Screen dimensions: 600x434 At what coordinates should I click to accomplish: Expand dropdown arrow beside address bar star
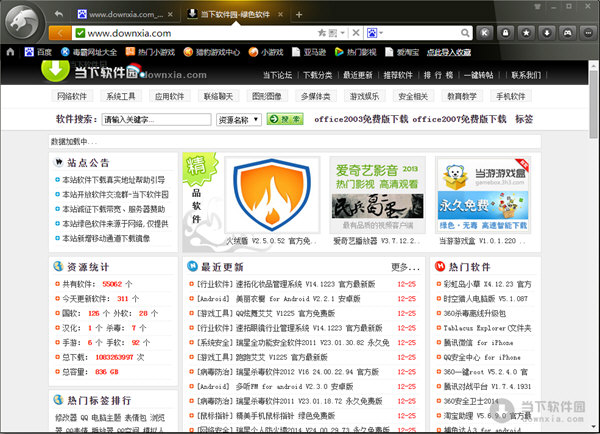[342, 33]
